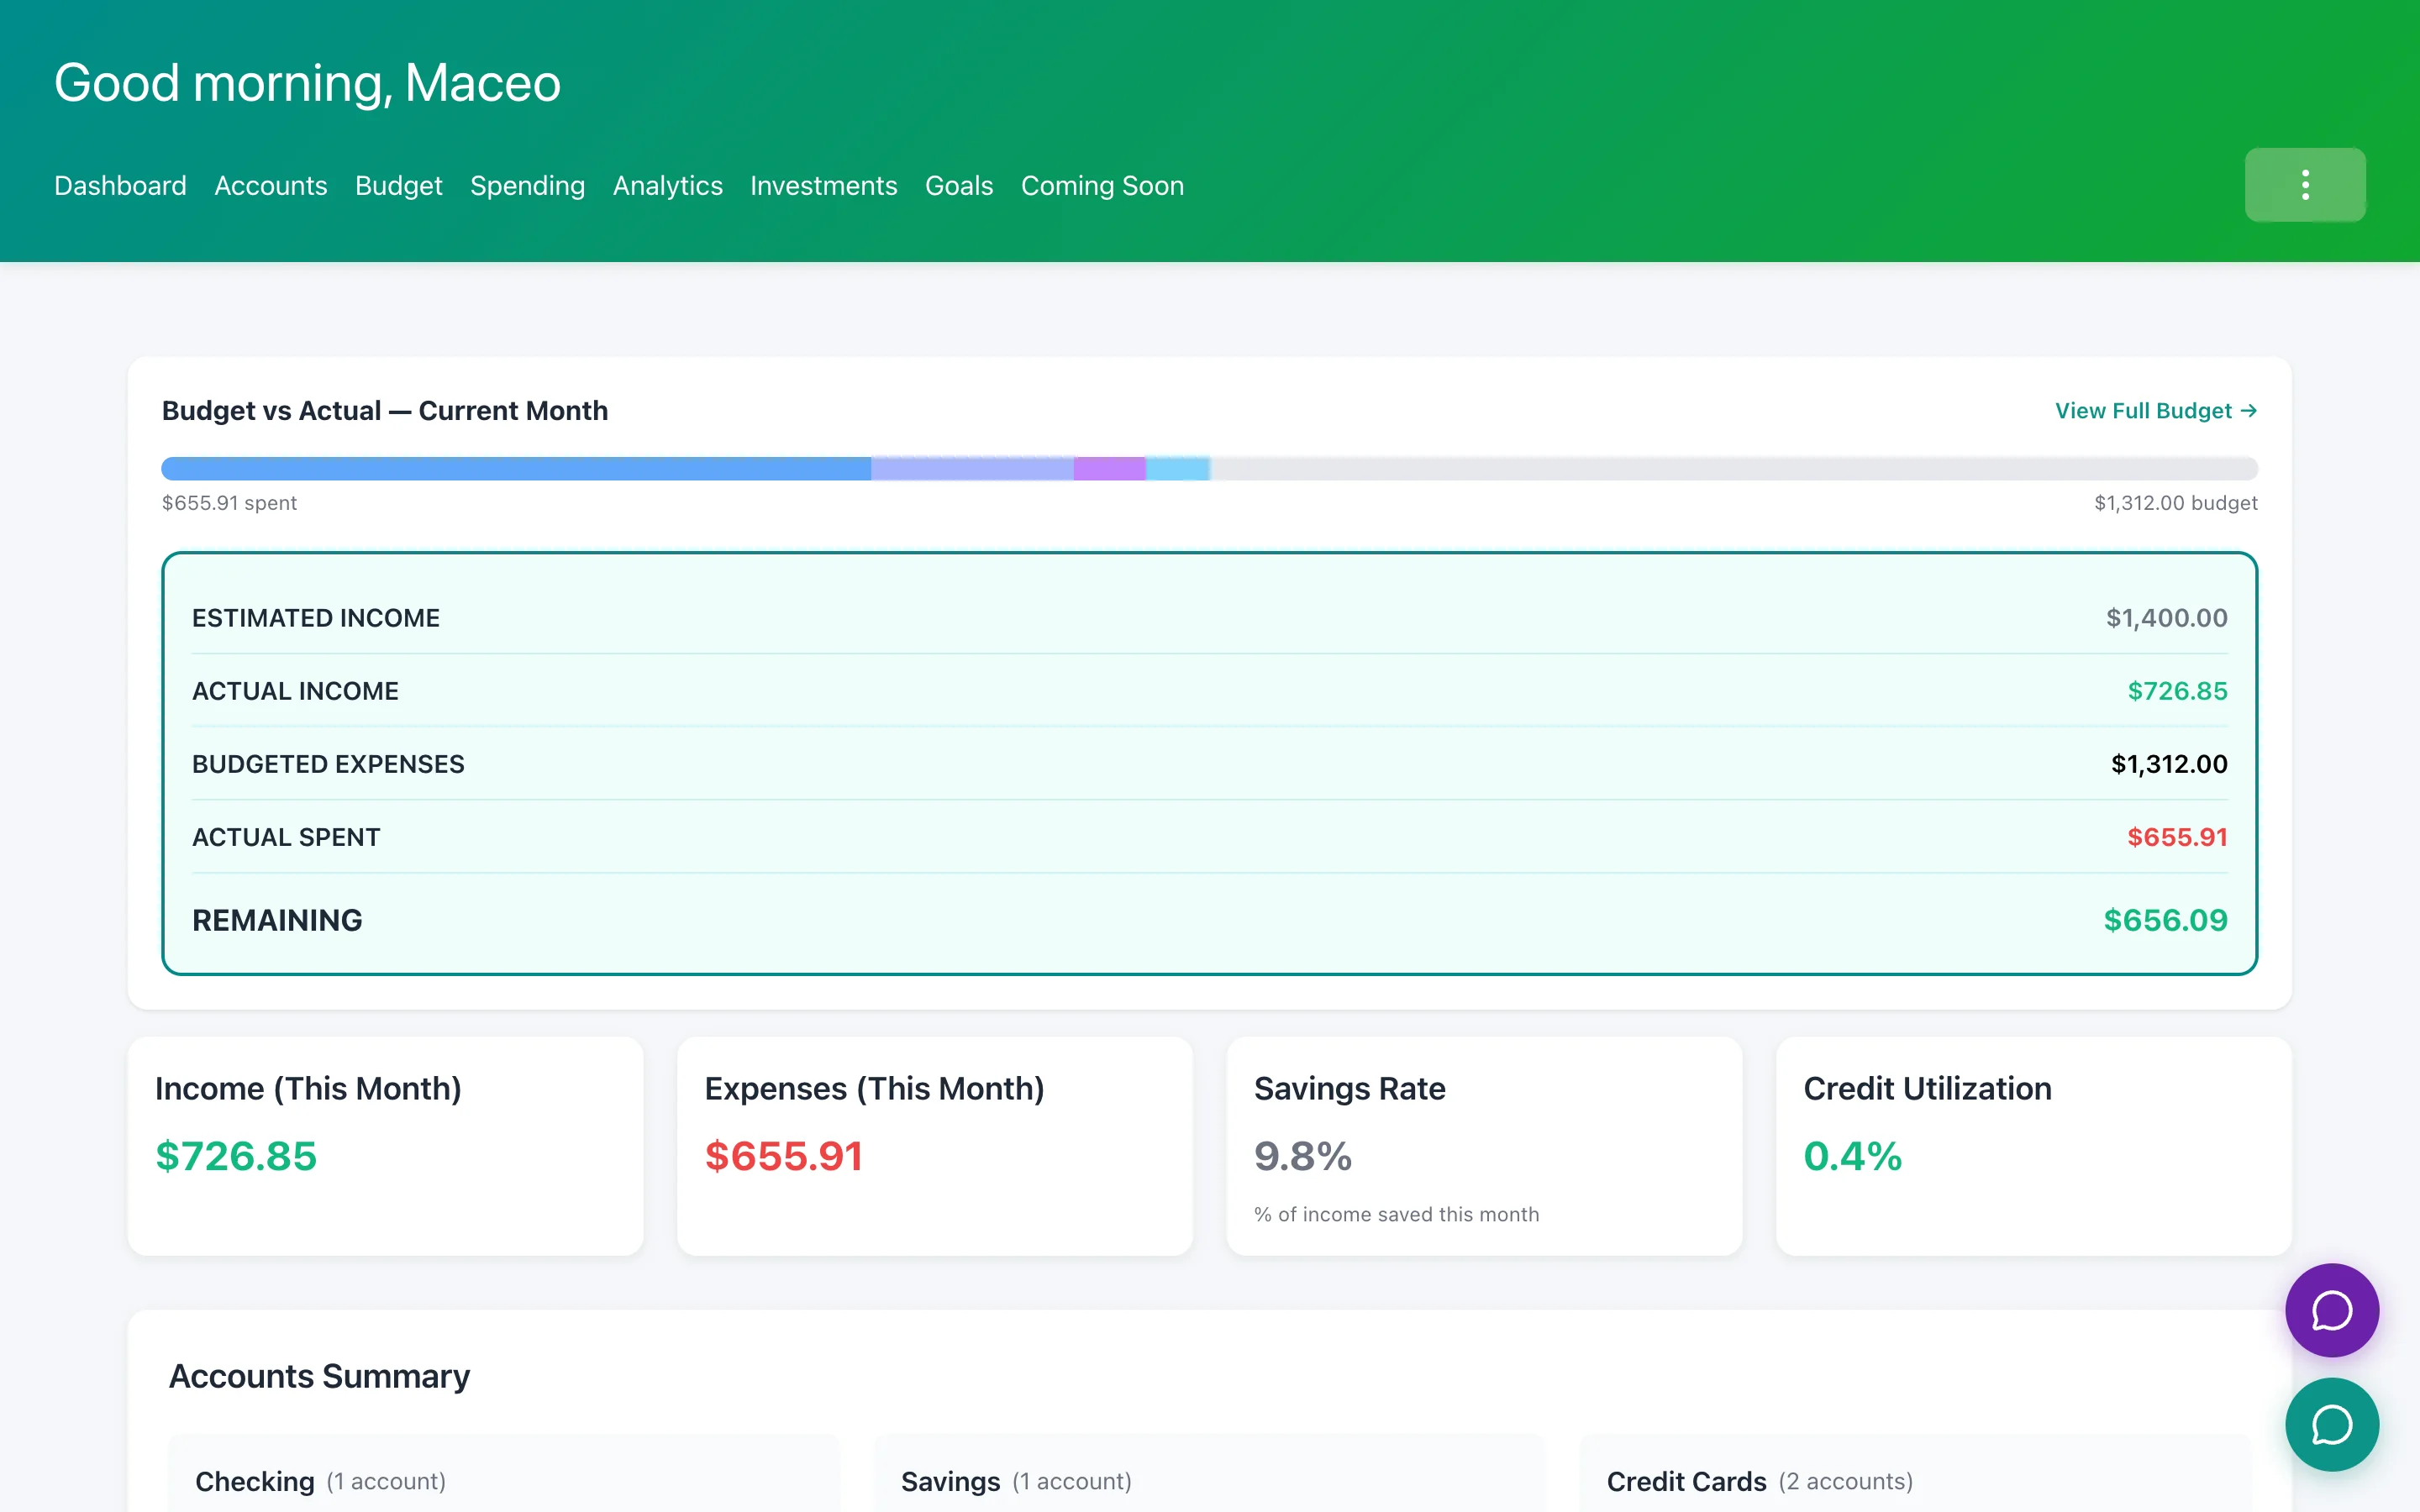Open the Accounts page
The width and height of the screenshot is (2420, 1512).
click(270, 185)
